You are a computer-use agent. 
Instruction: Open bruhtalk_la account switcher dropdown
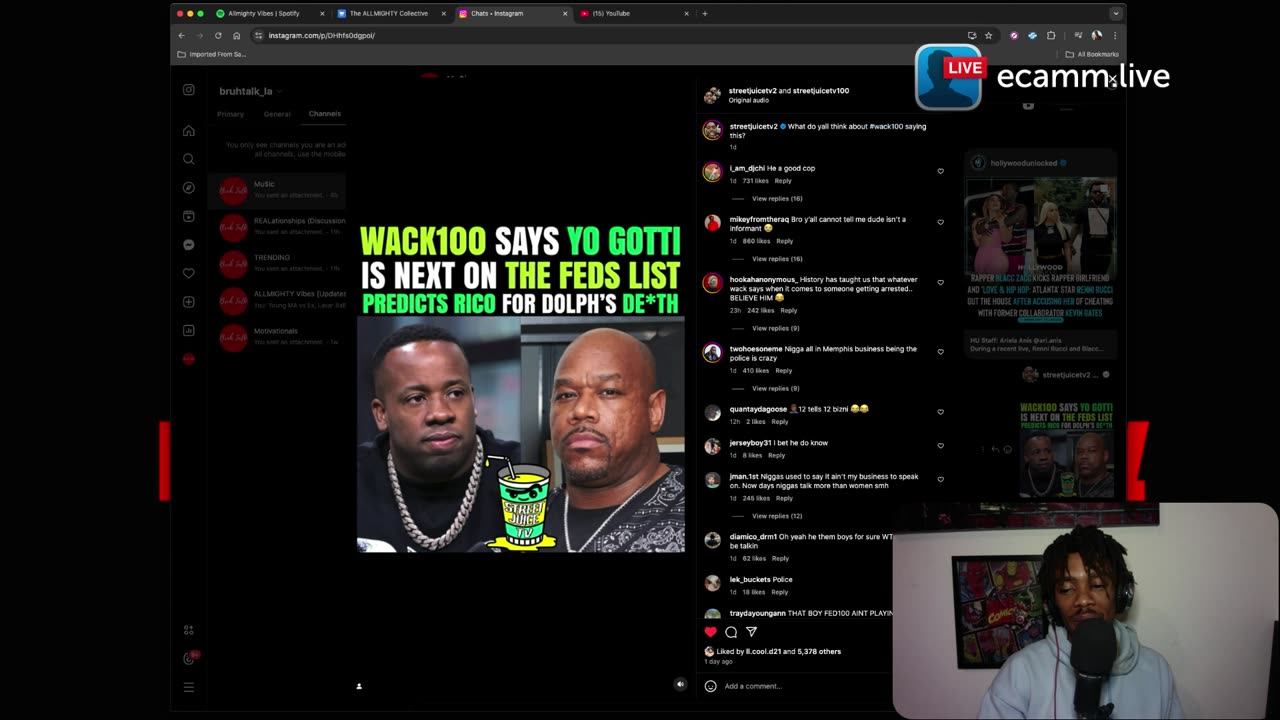[251, 91]
